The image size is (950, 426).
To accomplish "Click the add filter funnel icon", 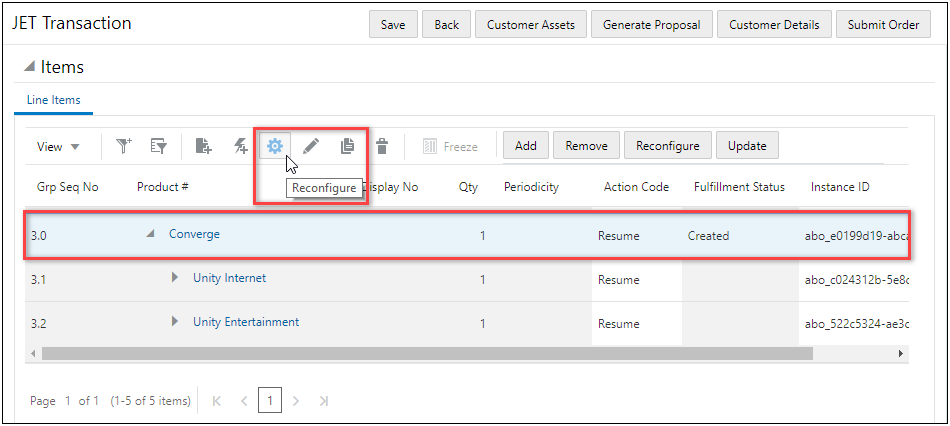I will click(x=123, y=146).
